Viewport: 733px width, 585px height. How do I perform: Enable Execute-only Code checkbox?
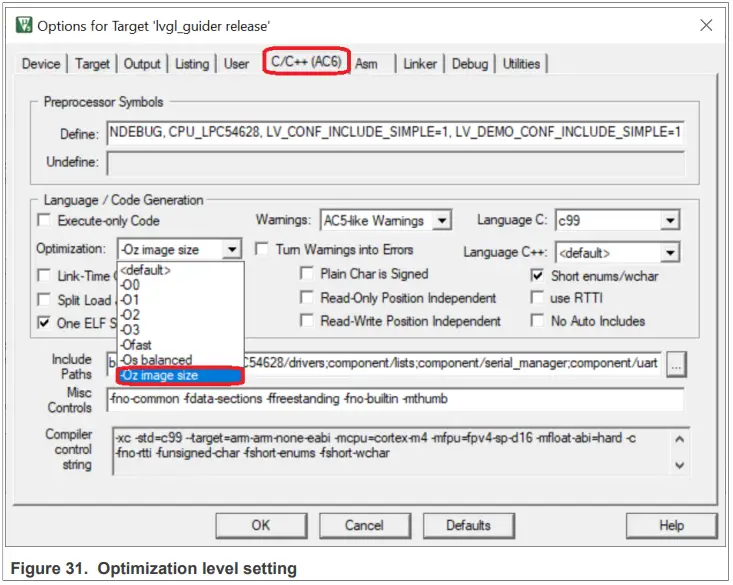(44, 220)
